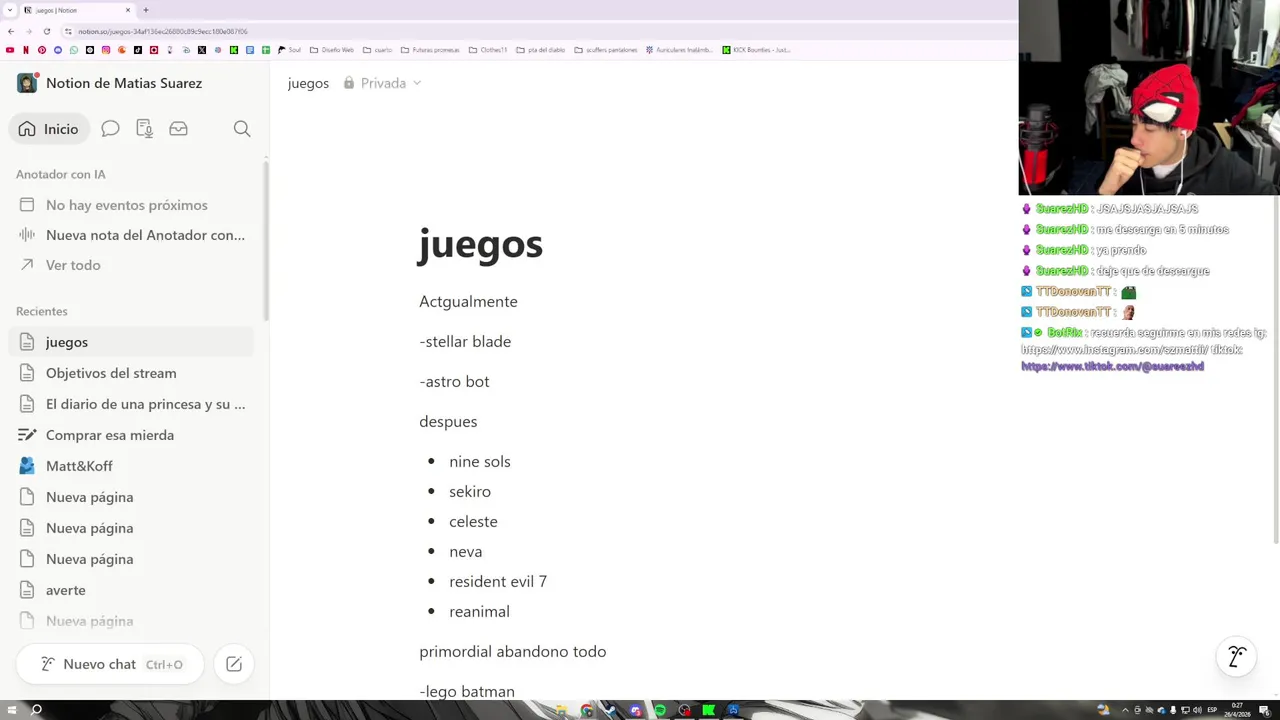Image resolution: width=1280 pixels, height=720 pixels.
Task: Click the juegos page title
Action: pos(480,244)
